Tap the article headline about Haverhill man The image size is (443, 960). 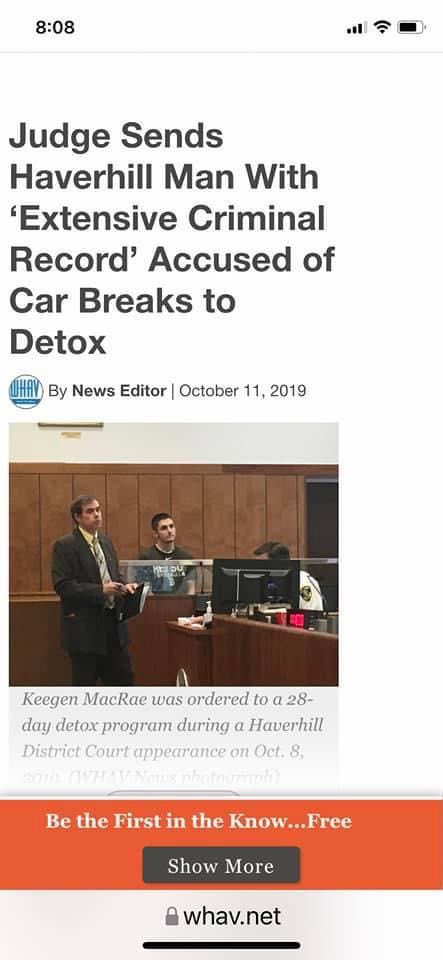click(173, 240)
